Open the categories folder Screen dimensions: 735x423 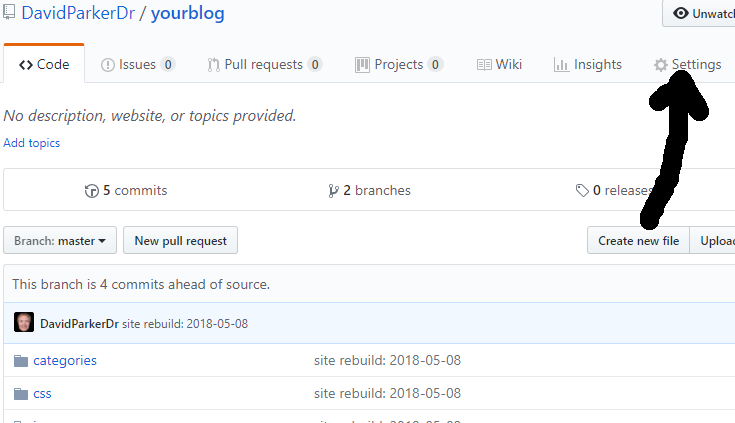[65, 360]
